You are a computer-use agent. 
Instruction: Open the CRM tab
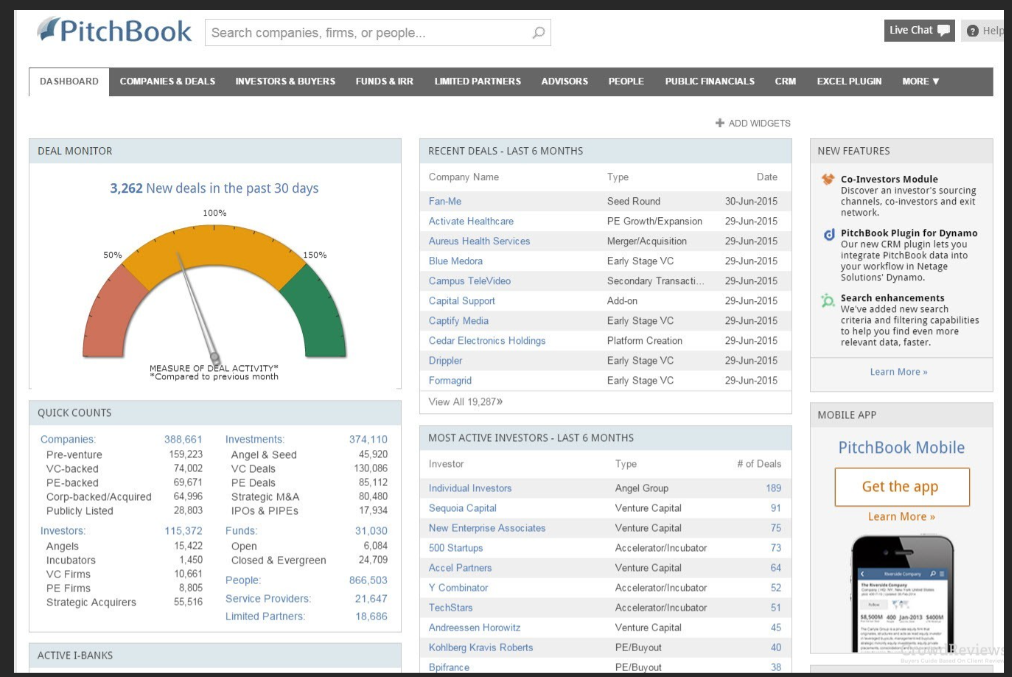point(785,81)
